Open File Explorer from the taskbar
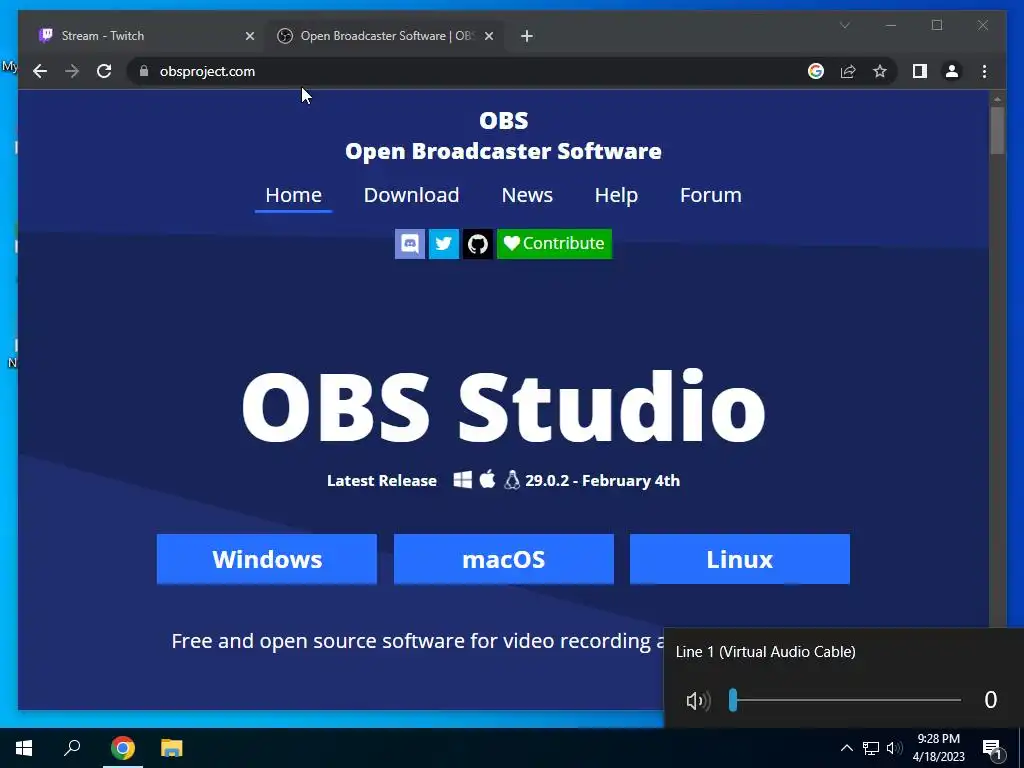Image resolution: width=1024 pixels, height=768 pixels. (x=172, y=748)
